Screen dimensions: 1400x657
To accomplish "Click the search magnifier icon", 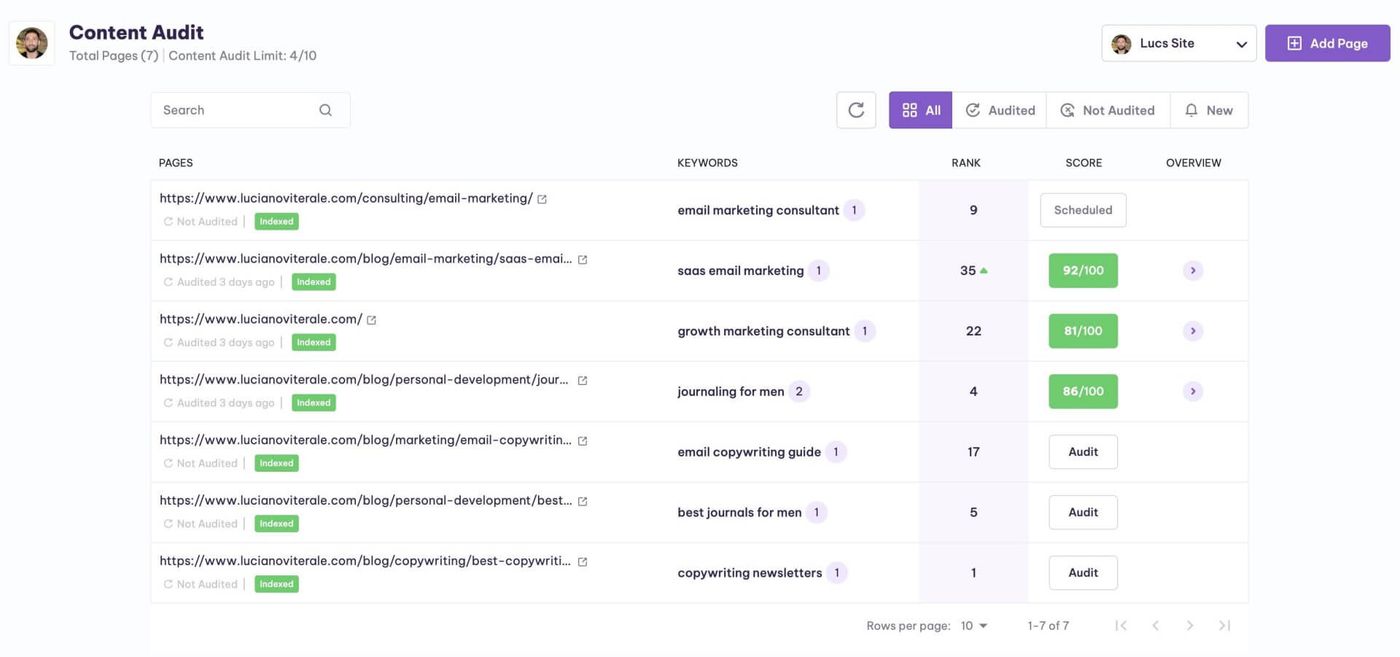I will point(325,110).
